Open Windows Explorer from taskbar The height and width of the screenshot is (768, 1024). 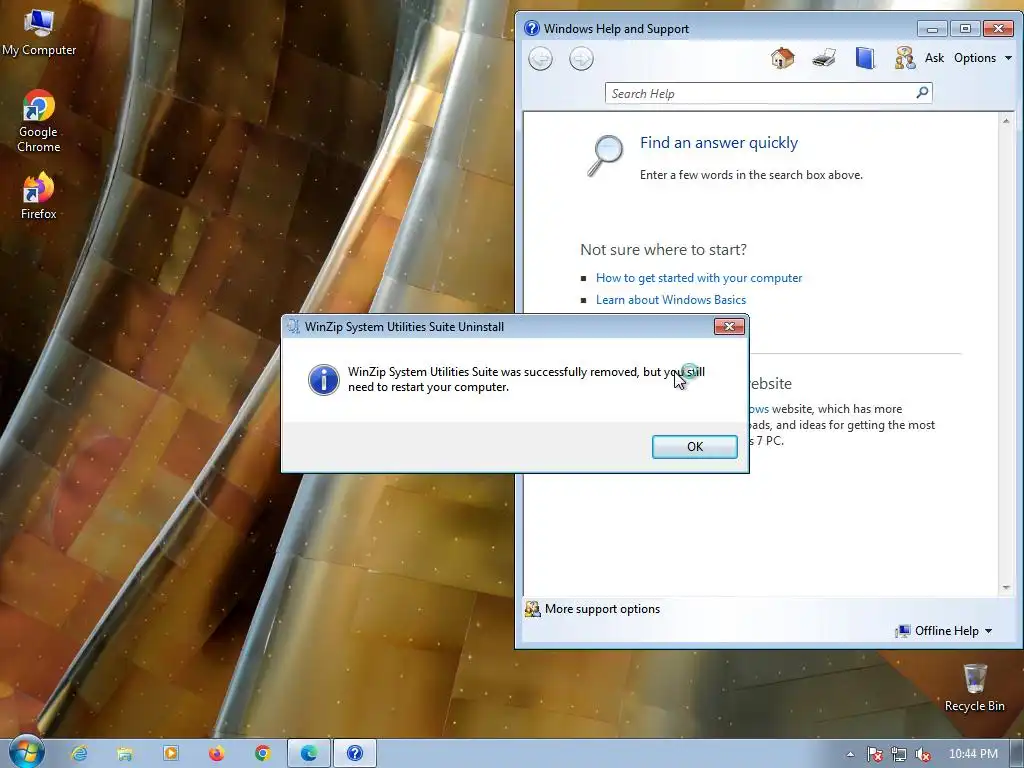coord(125,754)
